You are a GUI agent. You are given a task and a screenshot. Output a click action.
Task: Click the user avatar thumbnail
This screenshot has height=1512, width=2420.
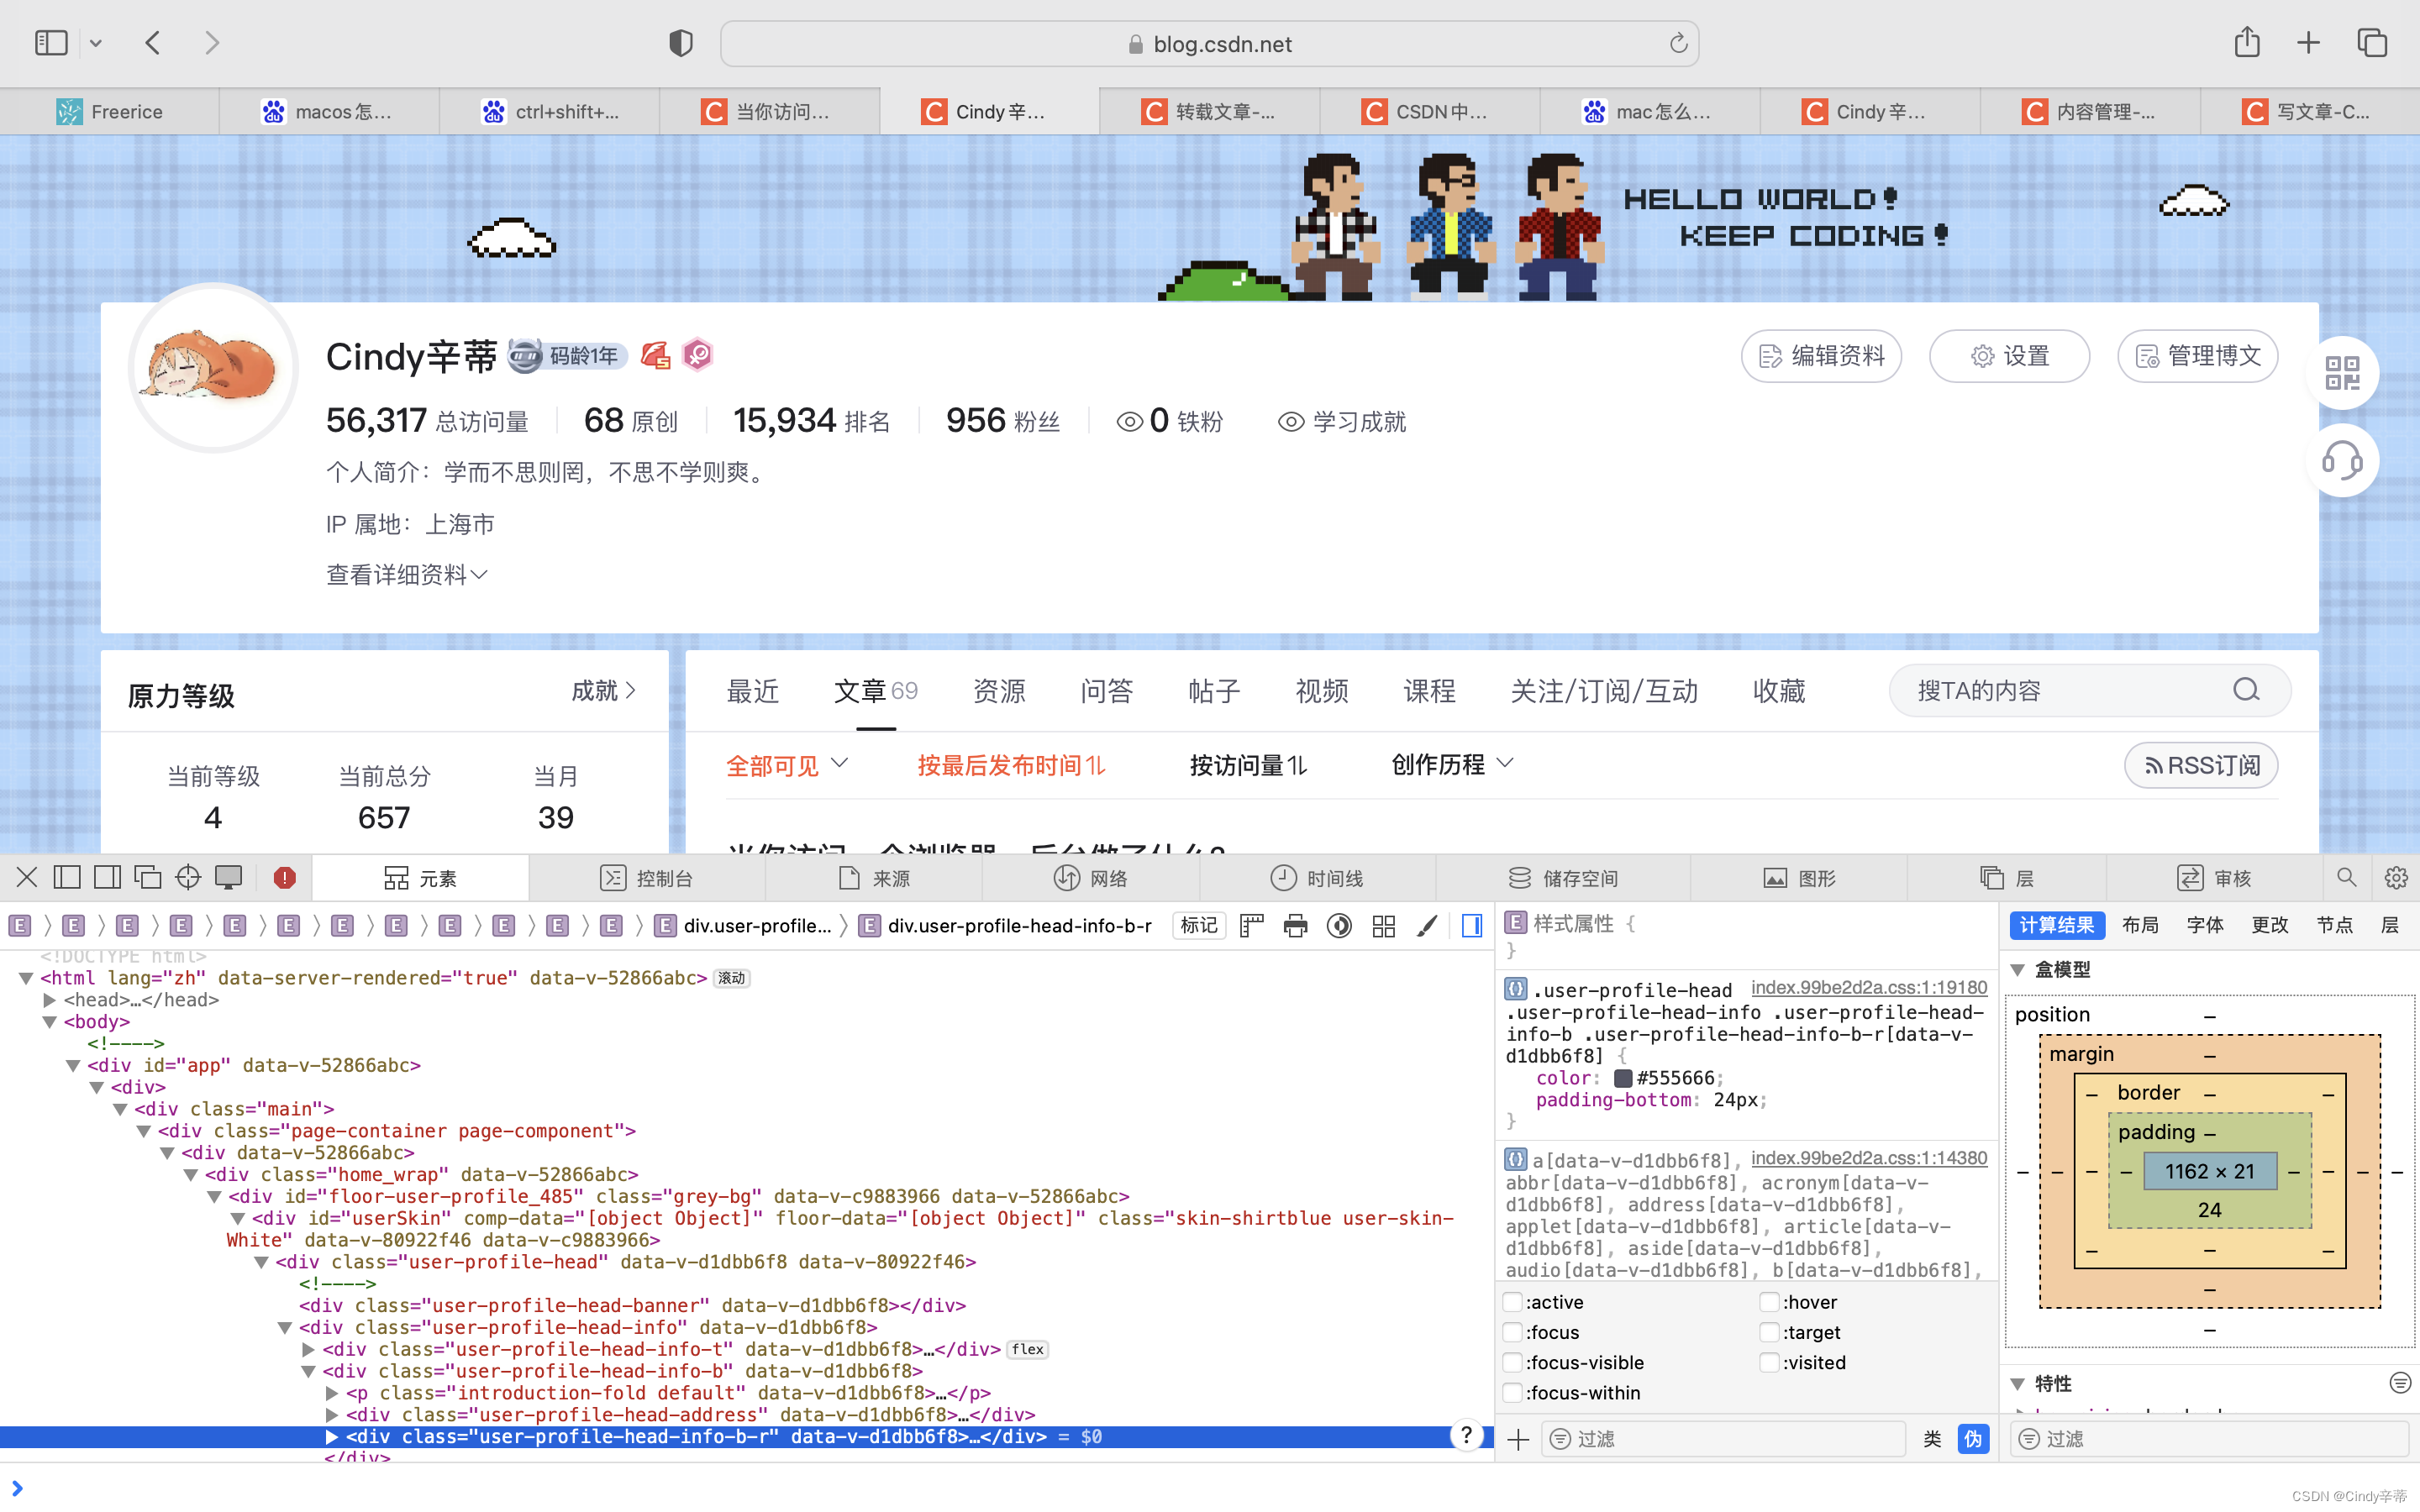[212, 367]
